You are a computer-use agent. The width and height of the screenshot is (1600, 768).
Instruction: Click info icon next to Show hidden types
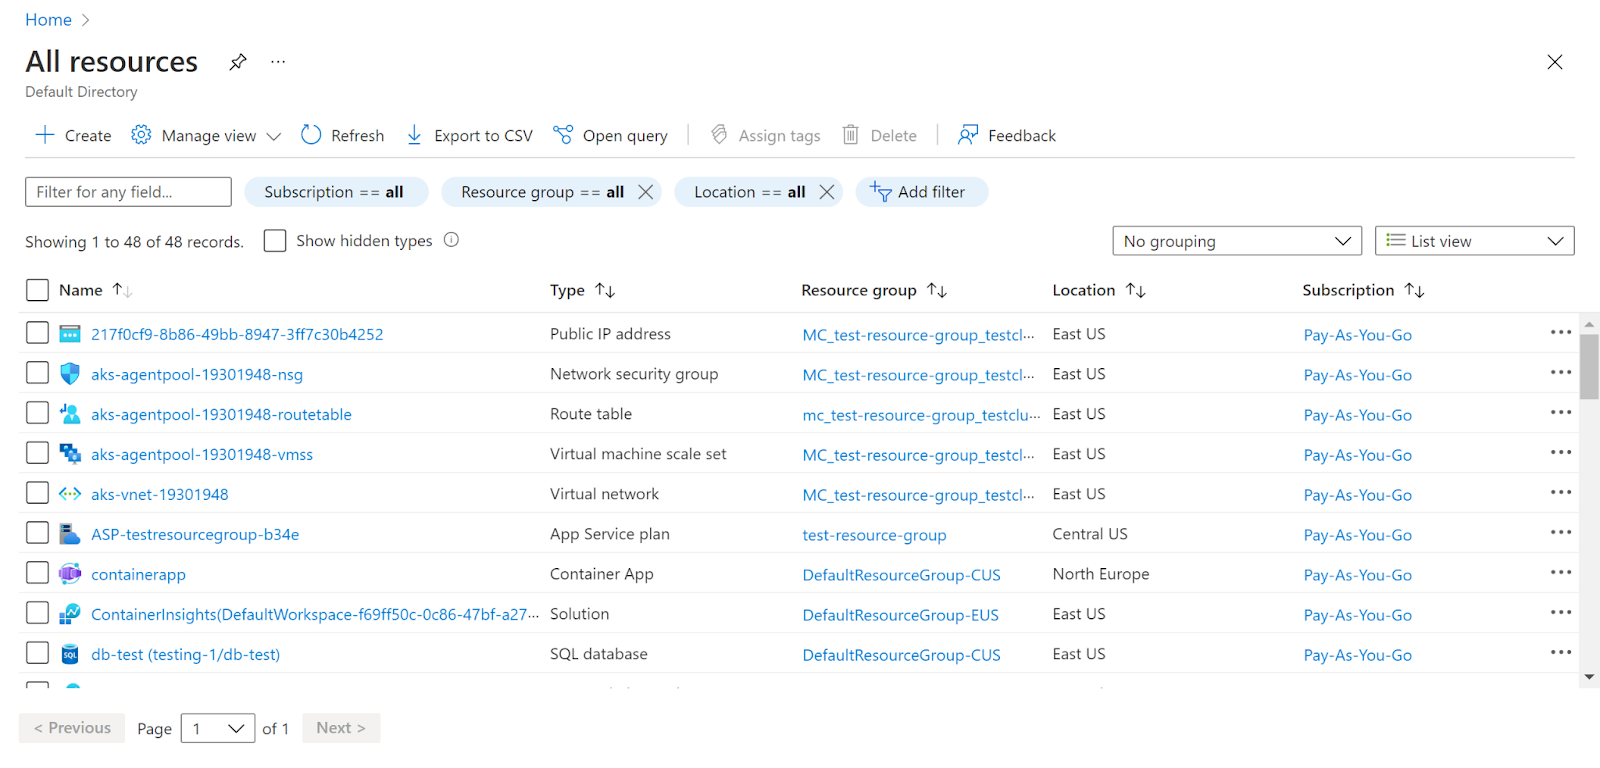pos(451,240)
